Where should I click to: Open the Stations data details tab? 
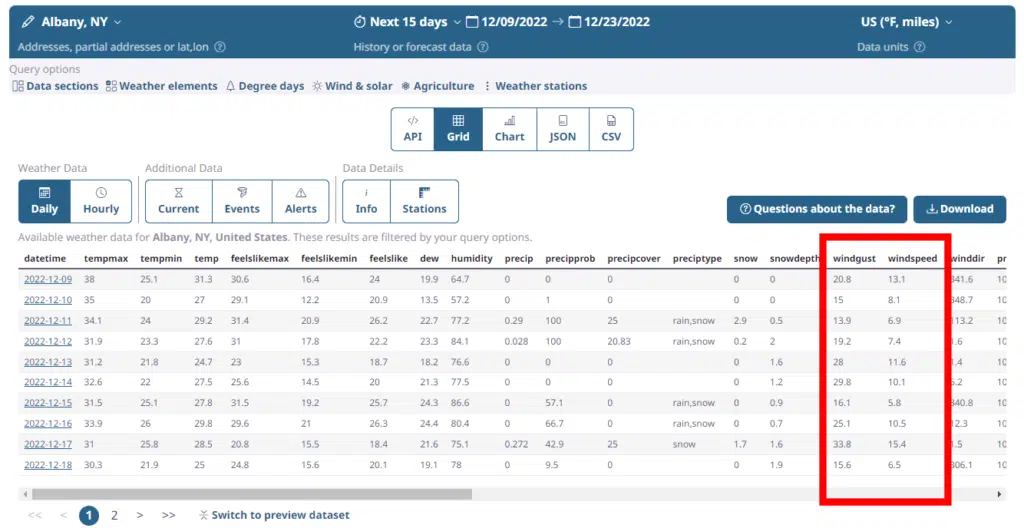point(424,201)
